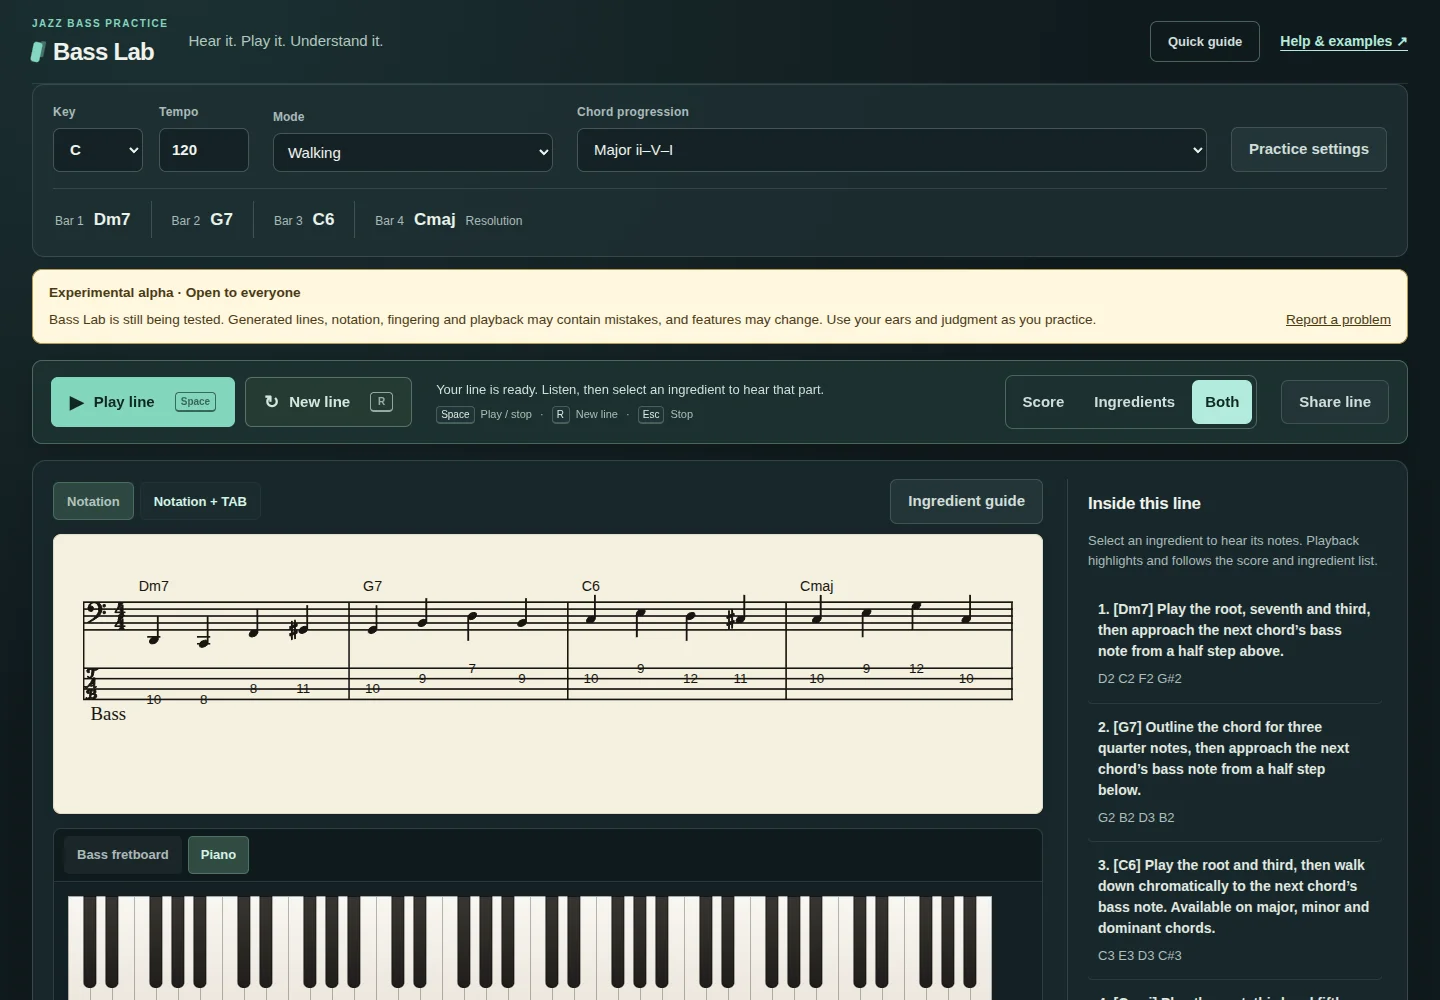1440x1000 pixels.
Task: Open the Ingredient guide
Action: coord(966,501)
